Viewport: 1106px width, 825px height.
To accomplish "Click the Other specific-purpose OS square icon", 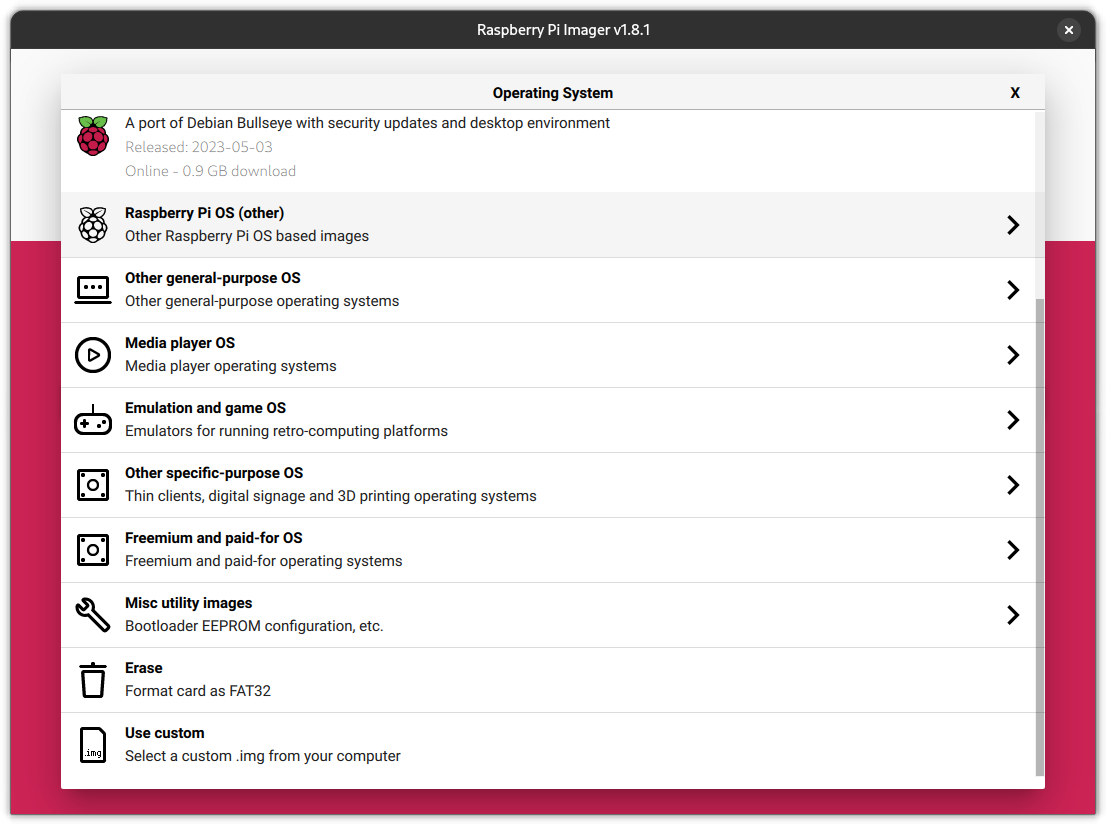I will tap(93, 485).
